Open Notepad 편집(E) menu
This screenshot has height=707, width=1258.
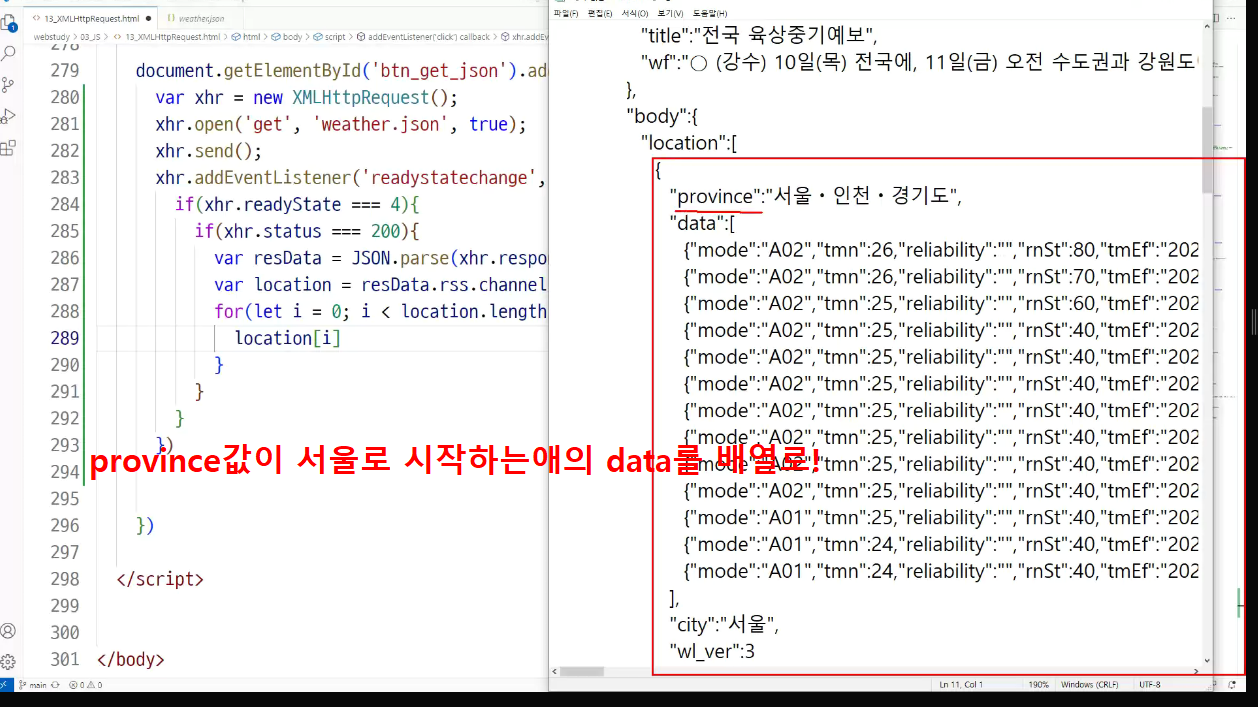(600, 13)
